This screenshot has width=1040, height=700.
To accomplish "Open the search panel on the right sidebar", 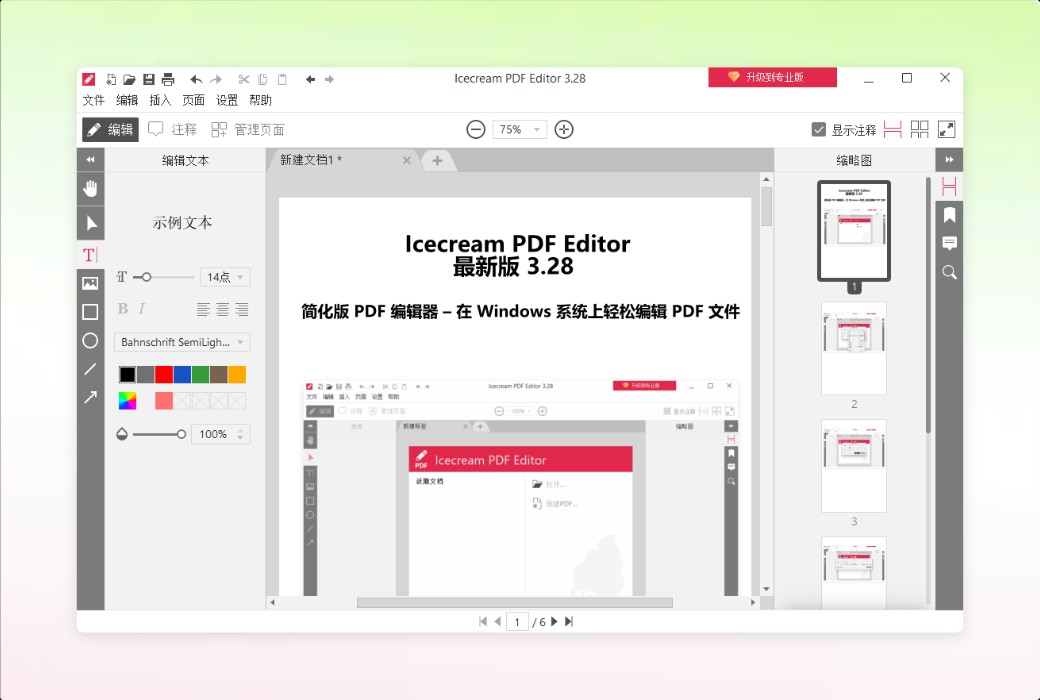I will (948, 271).
